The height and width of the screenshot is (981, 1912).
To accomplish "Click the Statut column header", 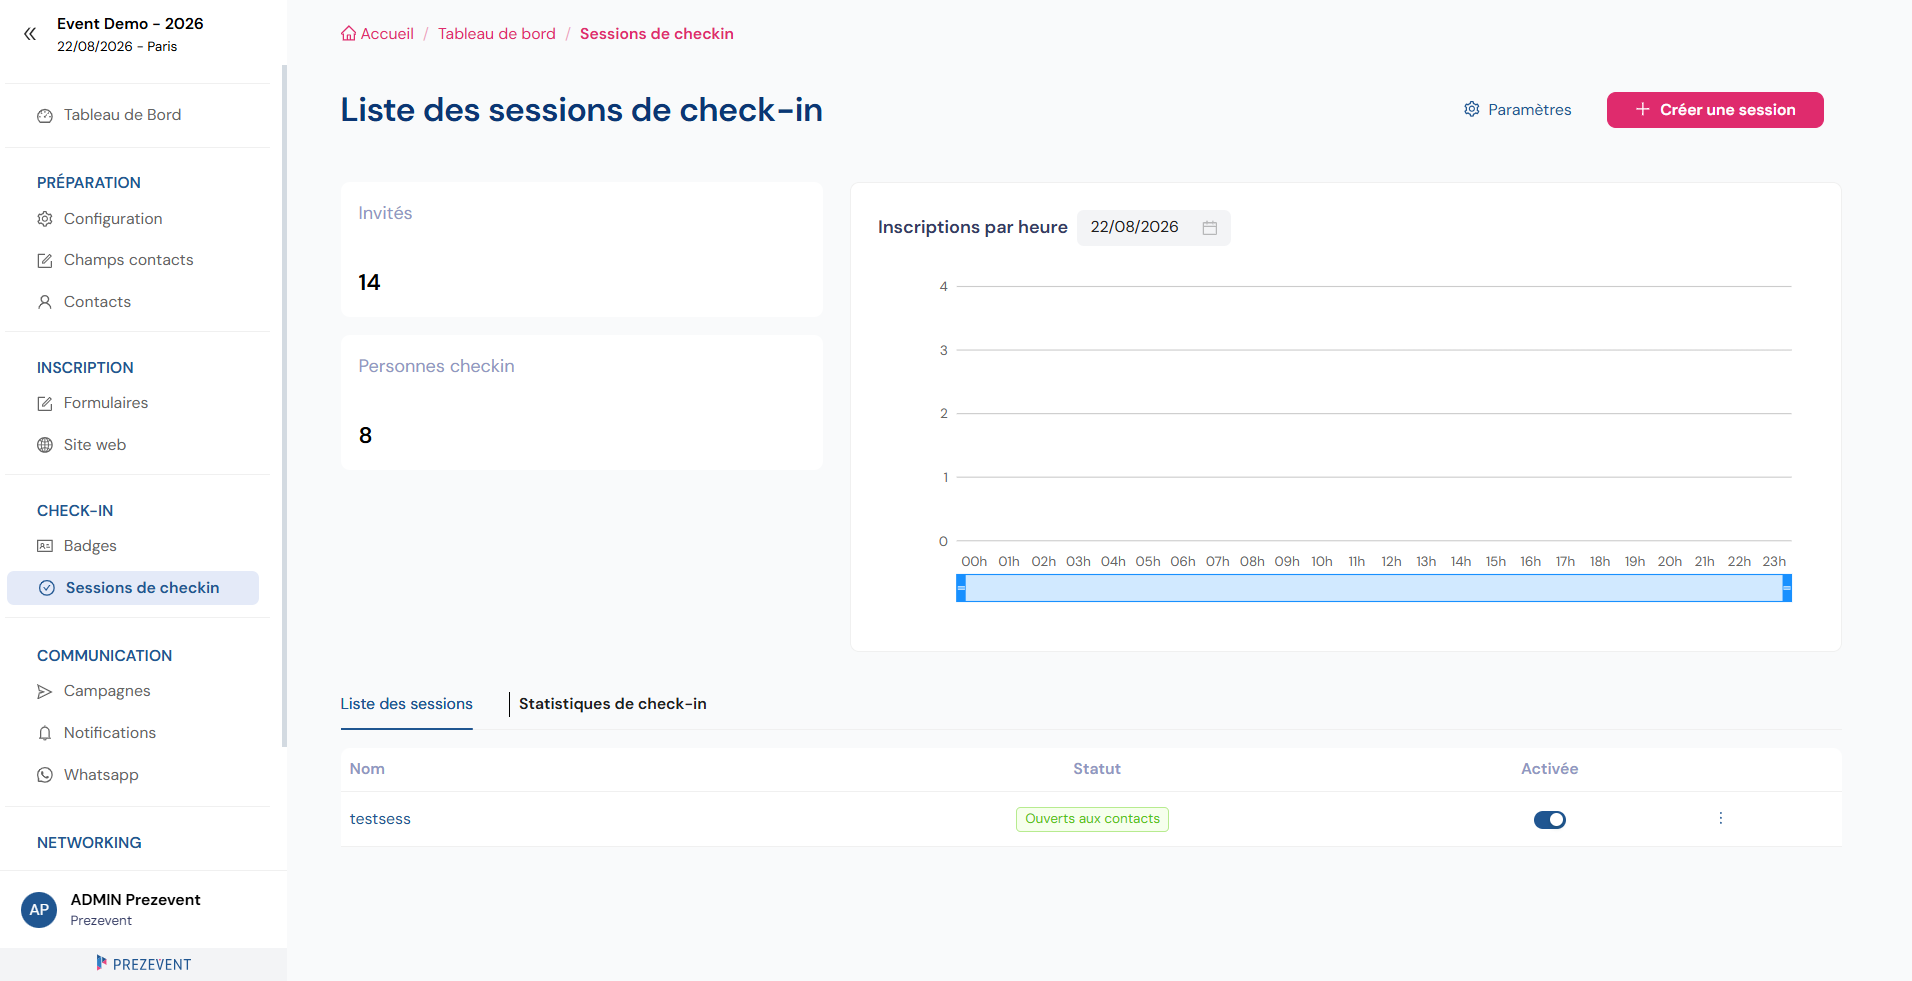I will pyautogui.click(x=1097, y=769).
